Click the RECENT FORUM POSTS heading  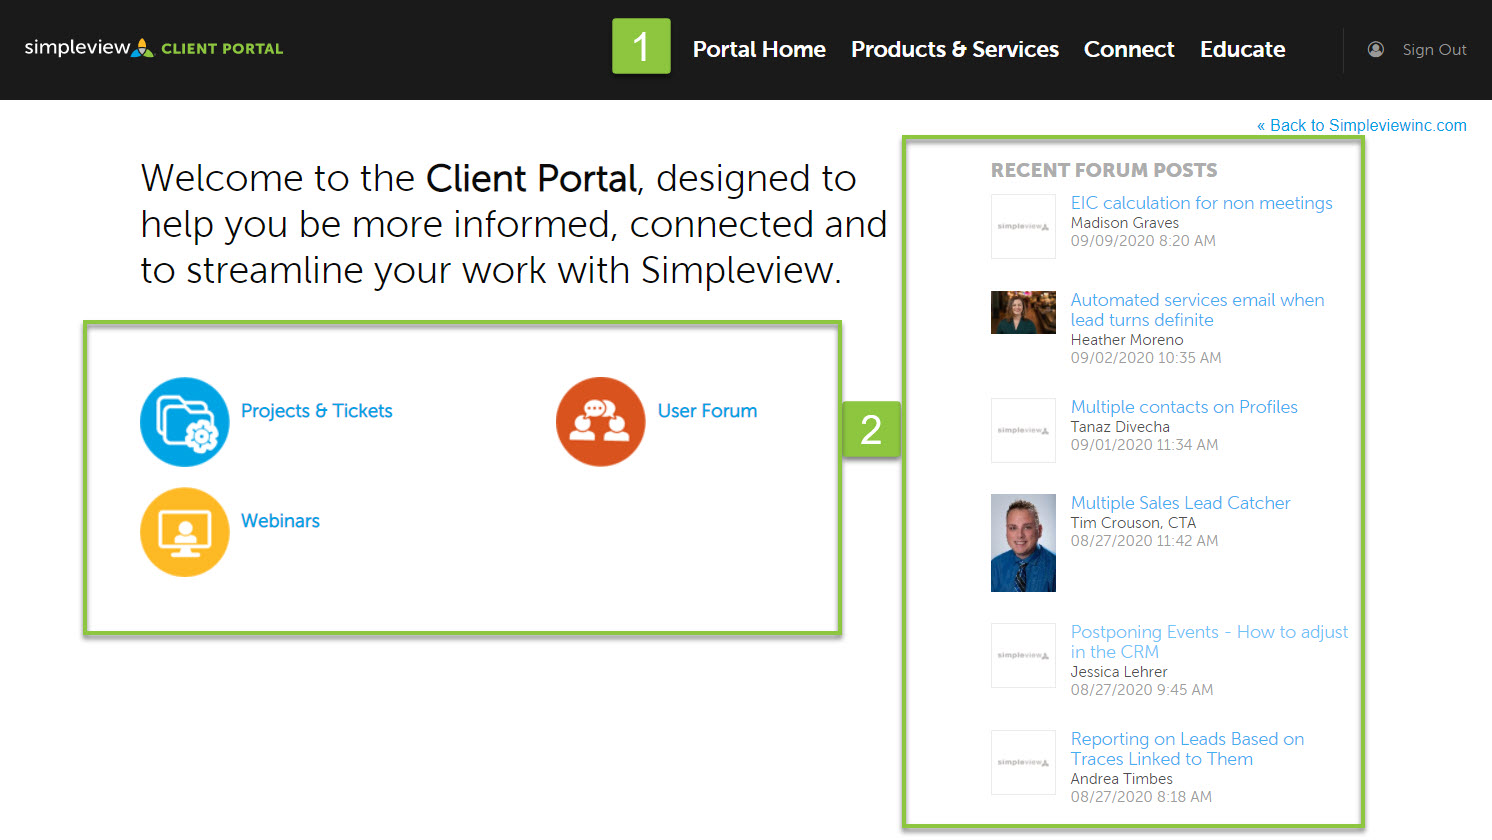[x=1104, y=170]
